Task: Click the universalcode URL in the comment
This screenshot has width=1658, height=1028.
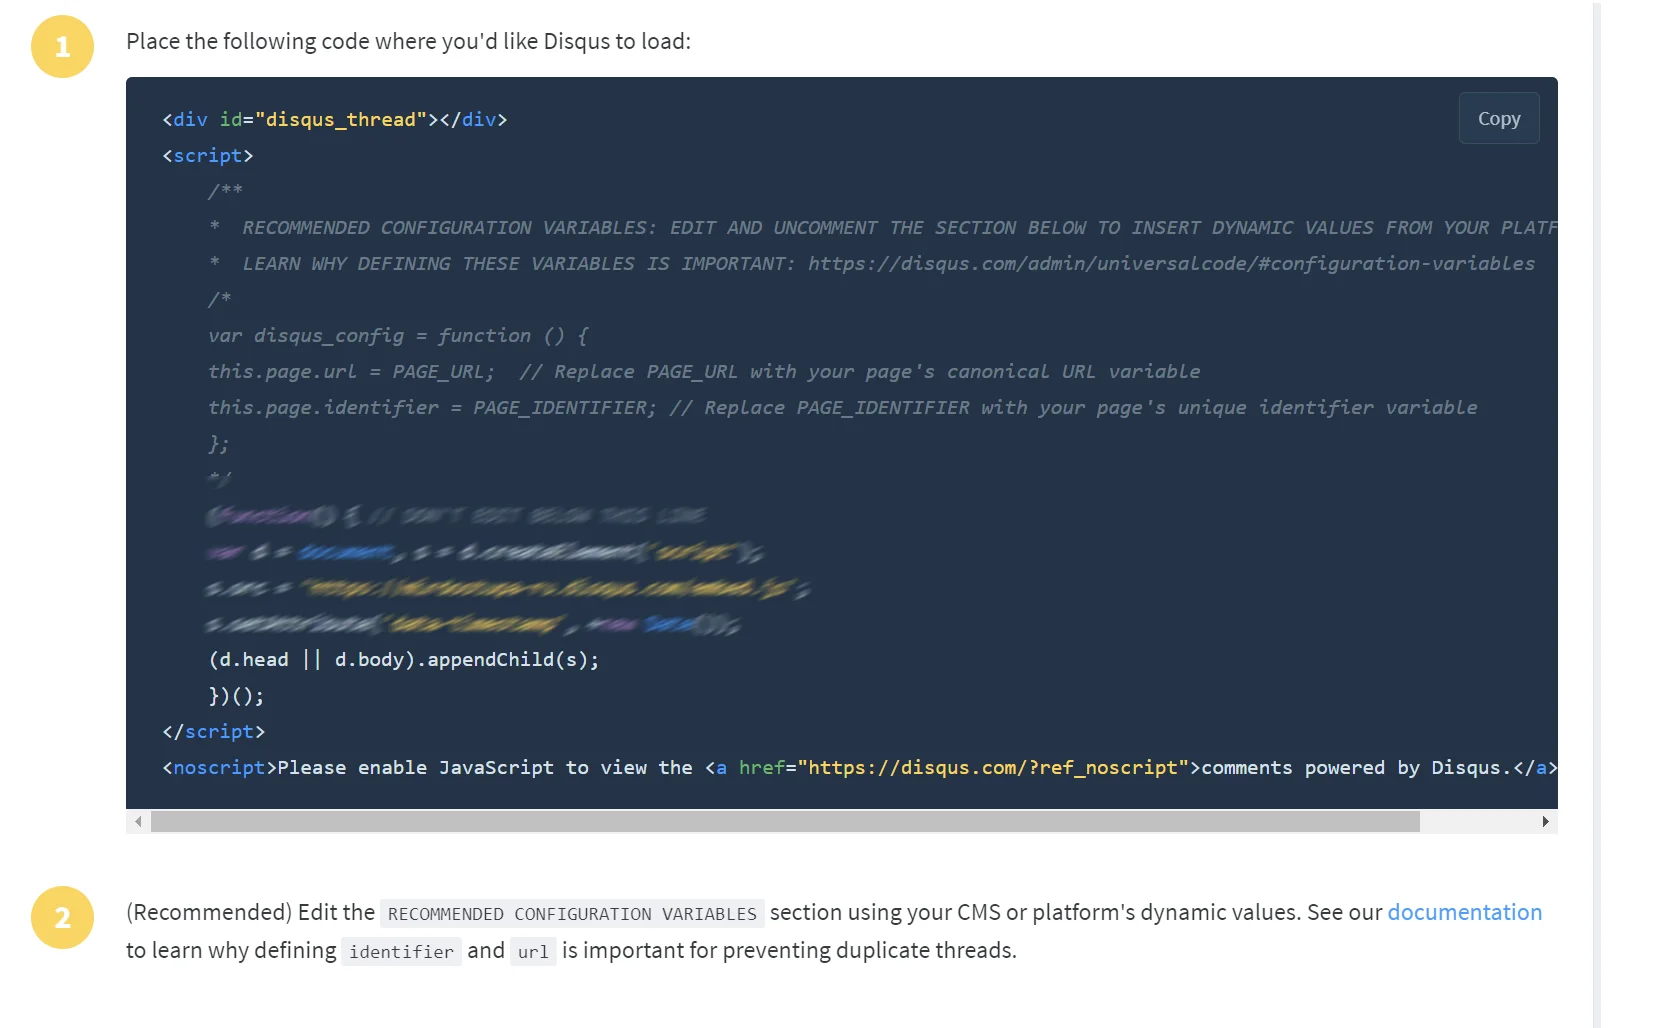Action: coord(1171,264)
